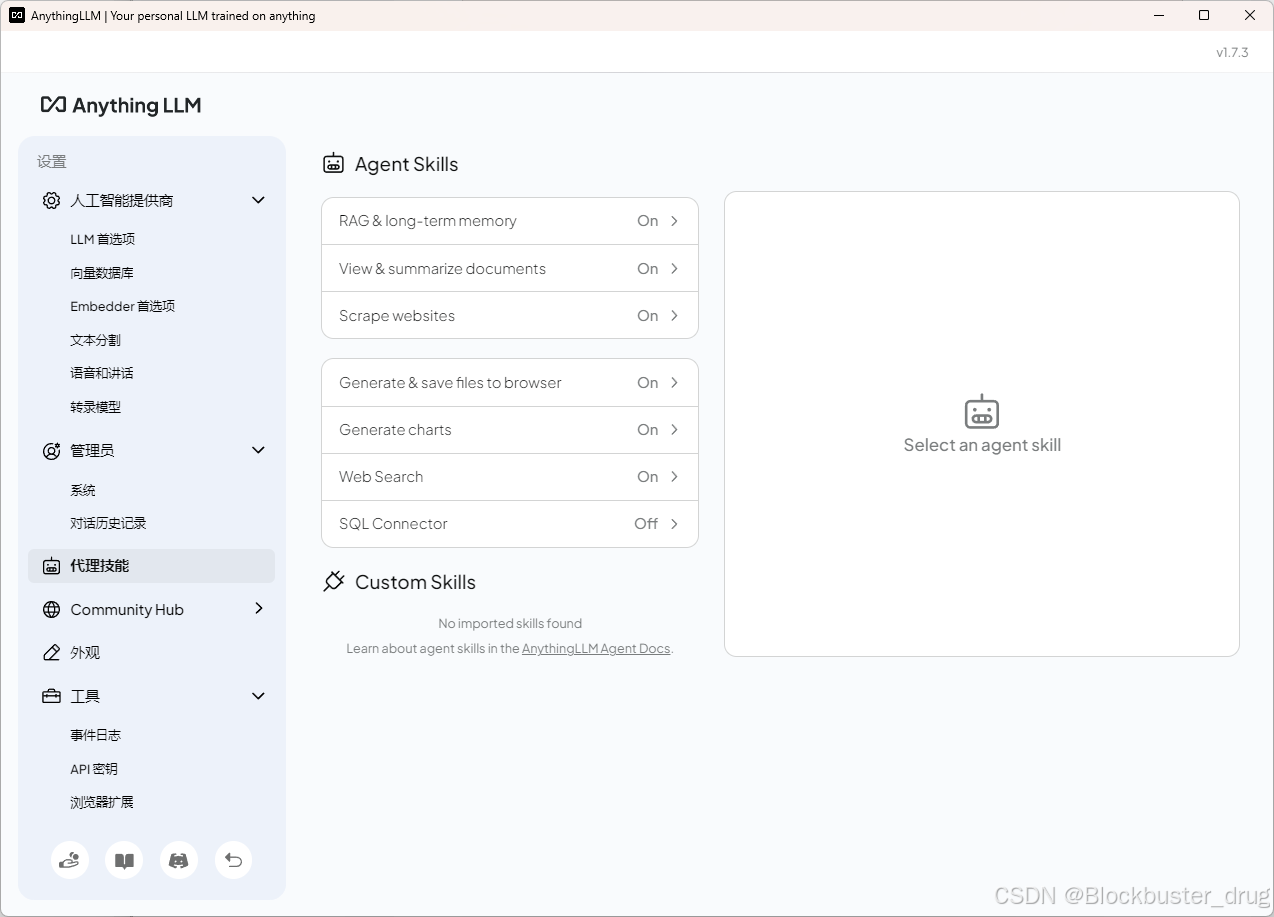The image size is (1274, 917).
Task: Click the robot icon beside 代理技能
Action: pyautogui.click(x=51, y=566)
